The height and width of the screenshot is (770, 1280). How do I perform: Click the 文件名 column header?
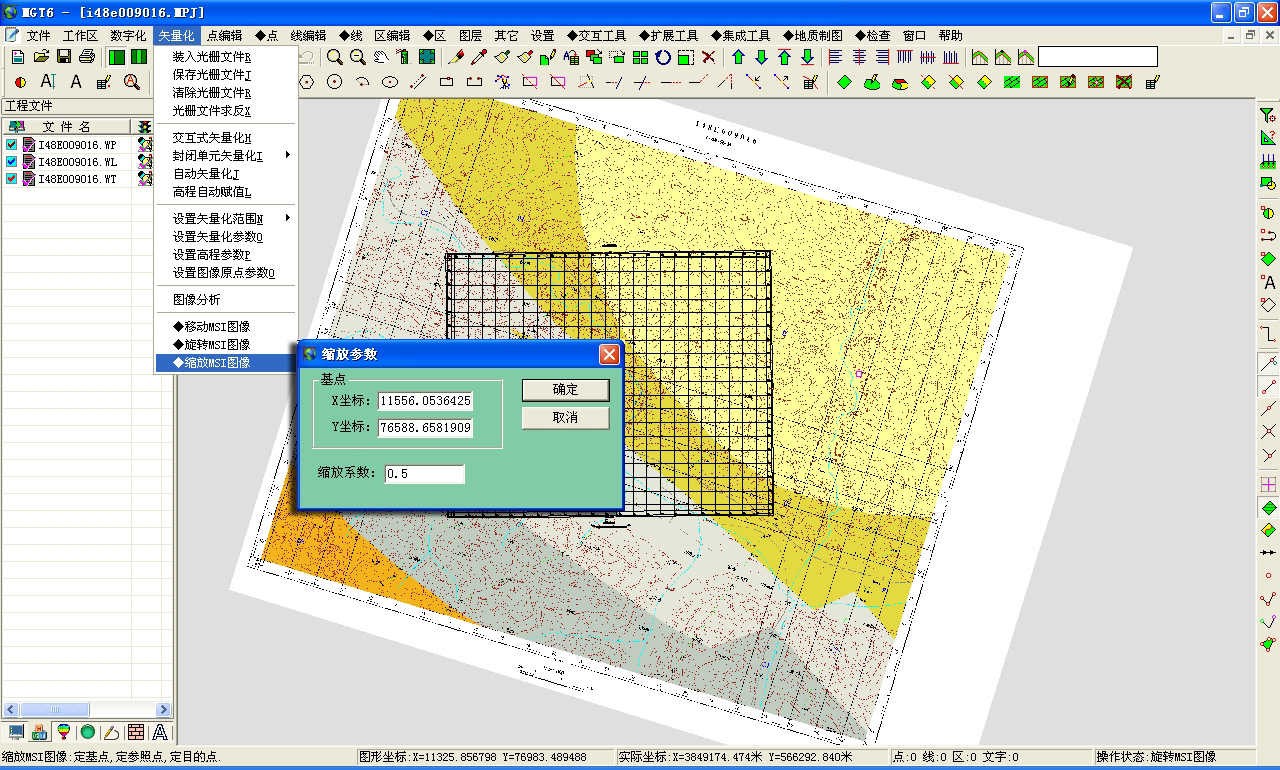tap(66, 127)
